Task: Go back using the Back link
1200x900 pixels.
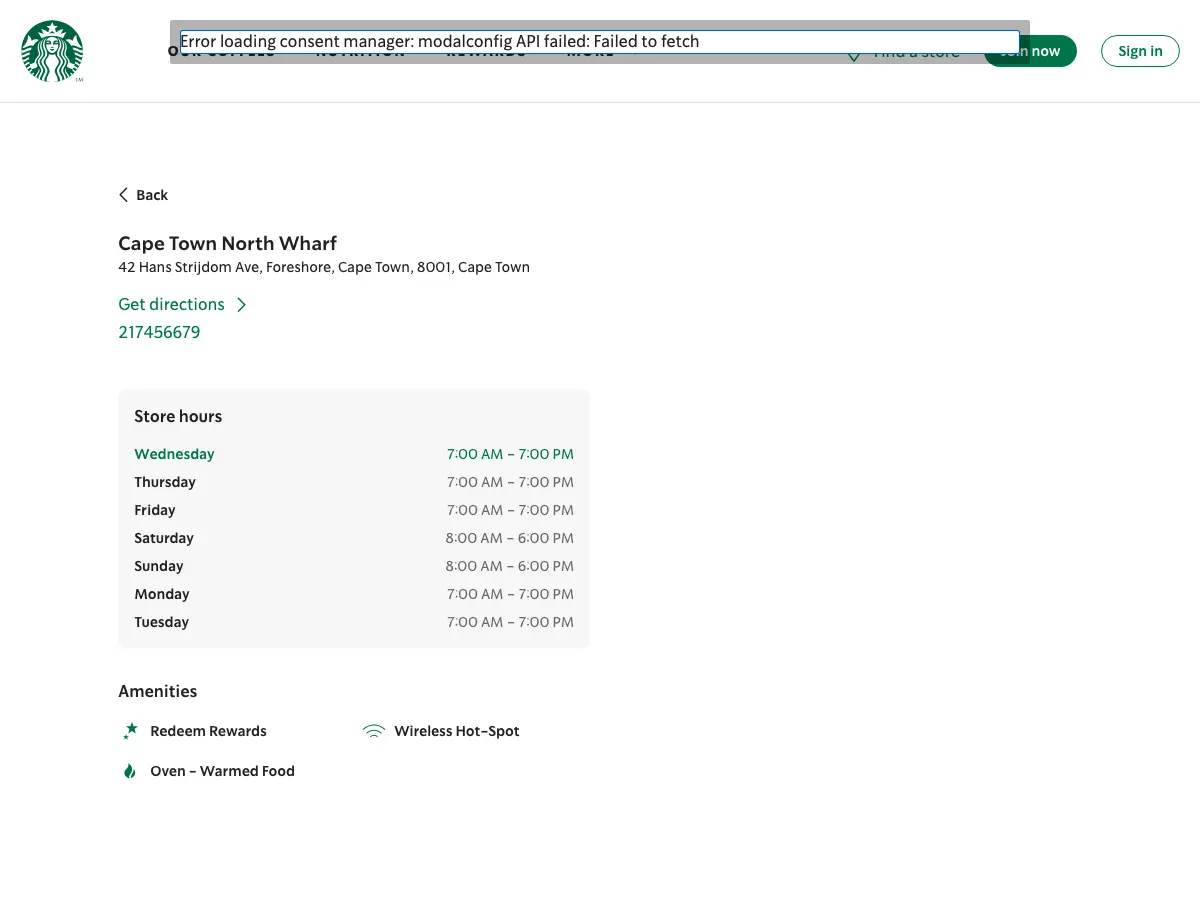Action: pos(143,195)
